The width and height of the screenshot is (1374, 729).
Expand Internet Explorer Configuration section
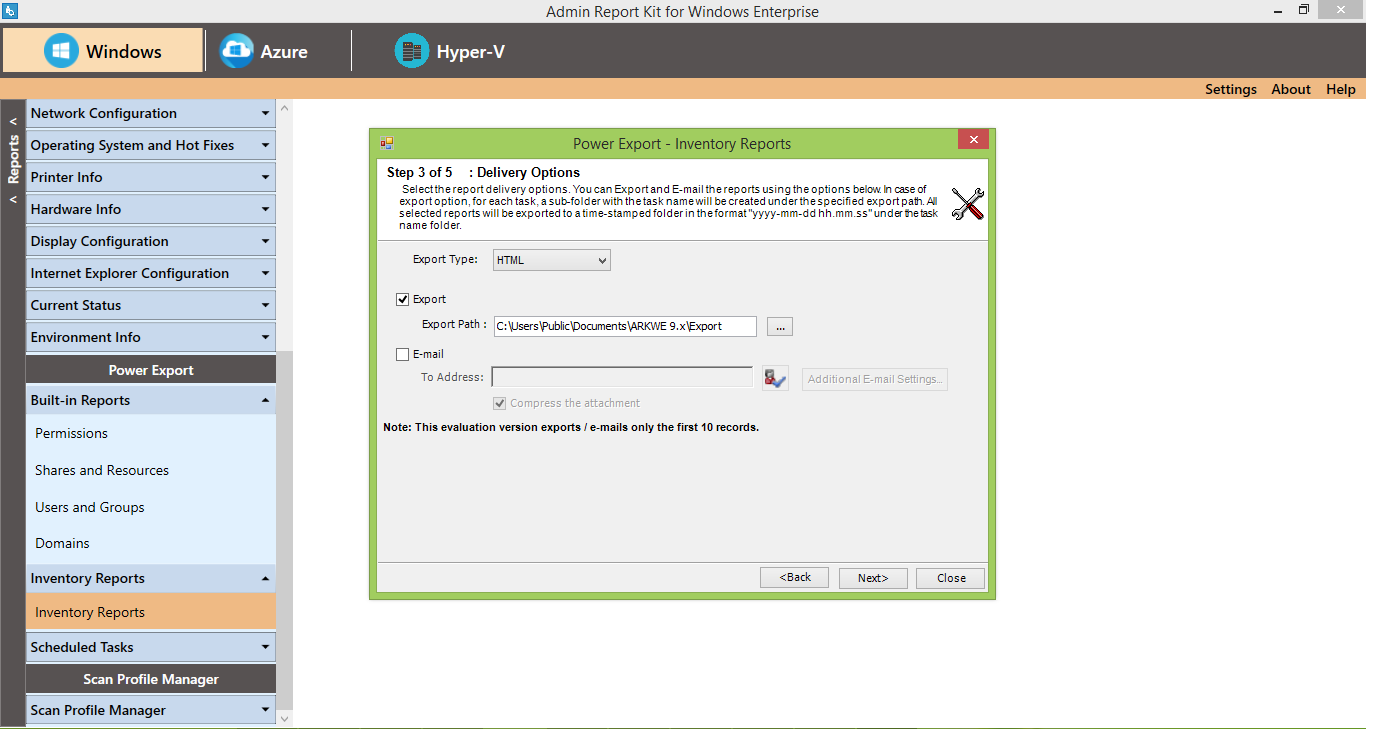[150, 273]
